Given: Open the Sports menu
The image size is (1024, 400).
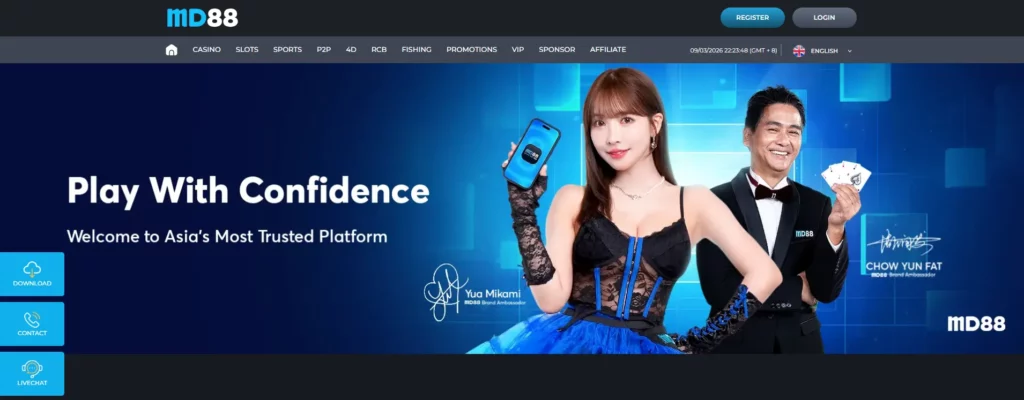Looking at the screenshot, I should (x=287, y=50).
